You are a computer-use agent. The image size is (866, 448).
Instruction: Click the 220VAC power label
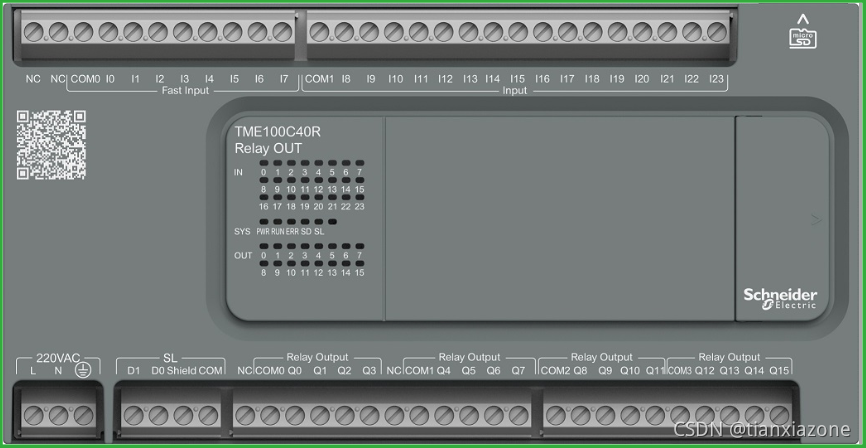(58, 358)
